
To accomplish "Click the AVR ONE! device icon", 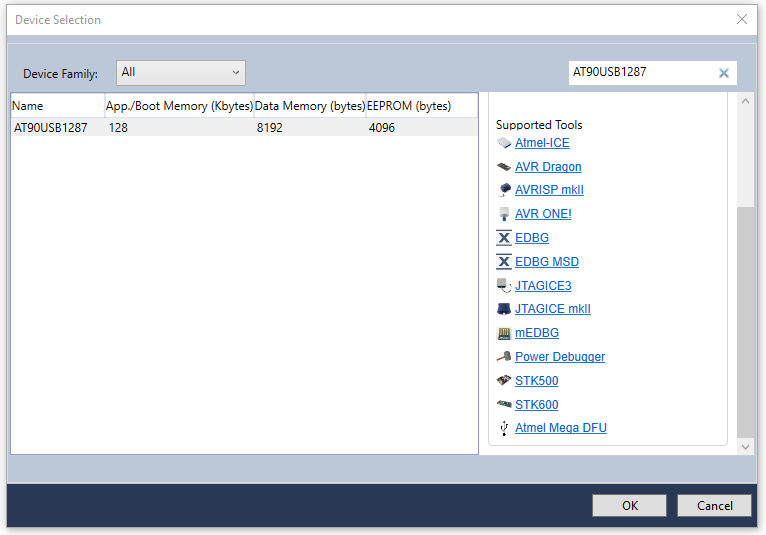I will 504,214.
